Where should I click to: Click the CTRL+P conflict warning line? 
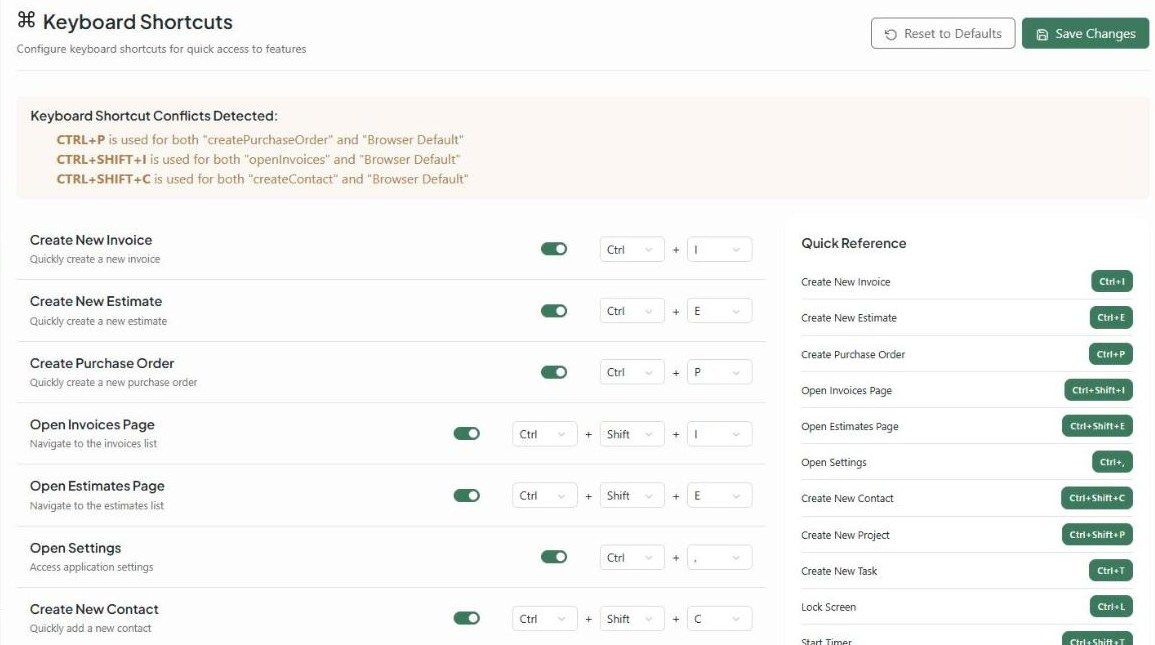pyautogui.click(x=260, y=140)
